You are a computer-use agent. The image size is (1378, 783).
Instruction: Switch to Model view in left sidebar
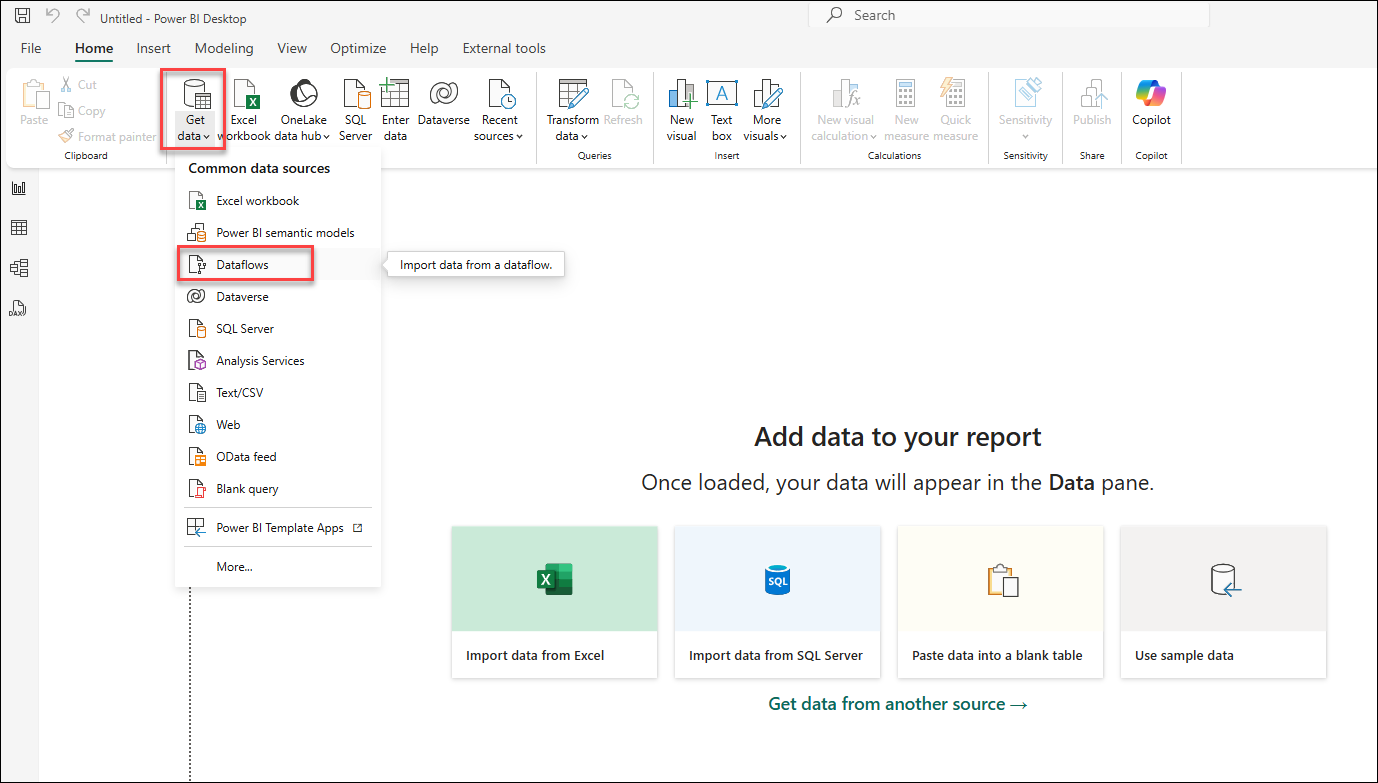coord(19,268)
